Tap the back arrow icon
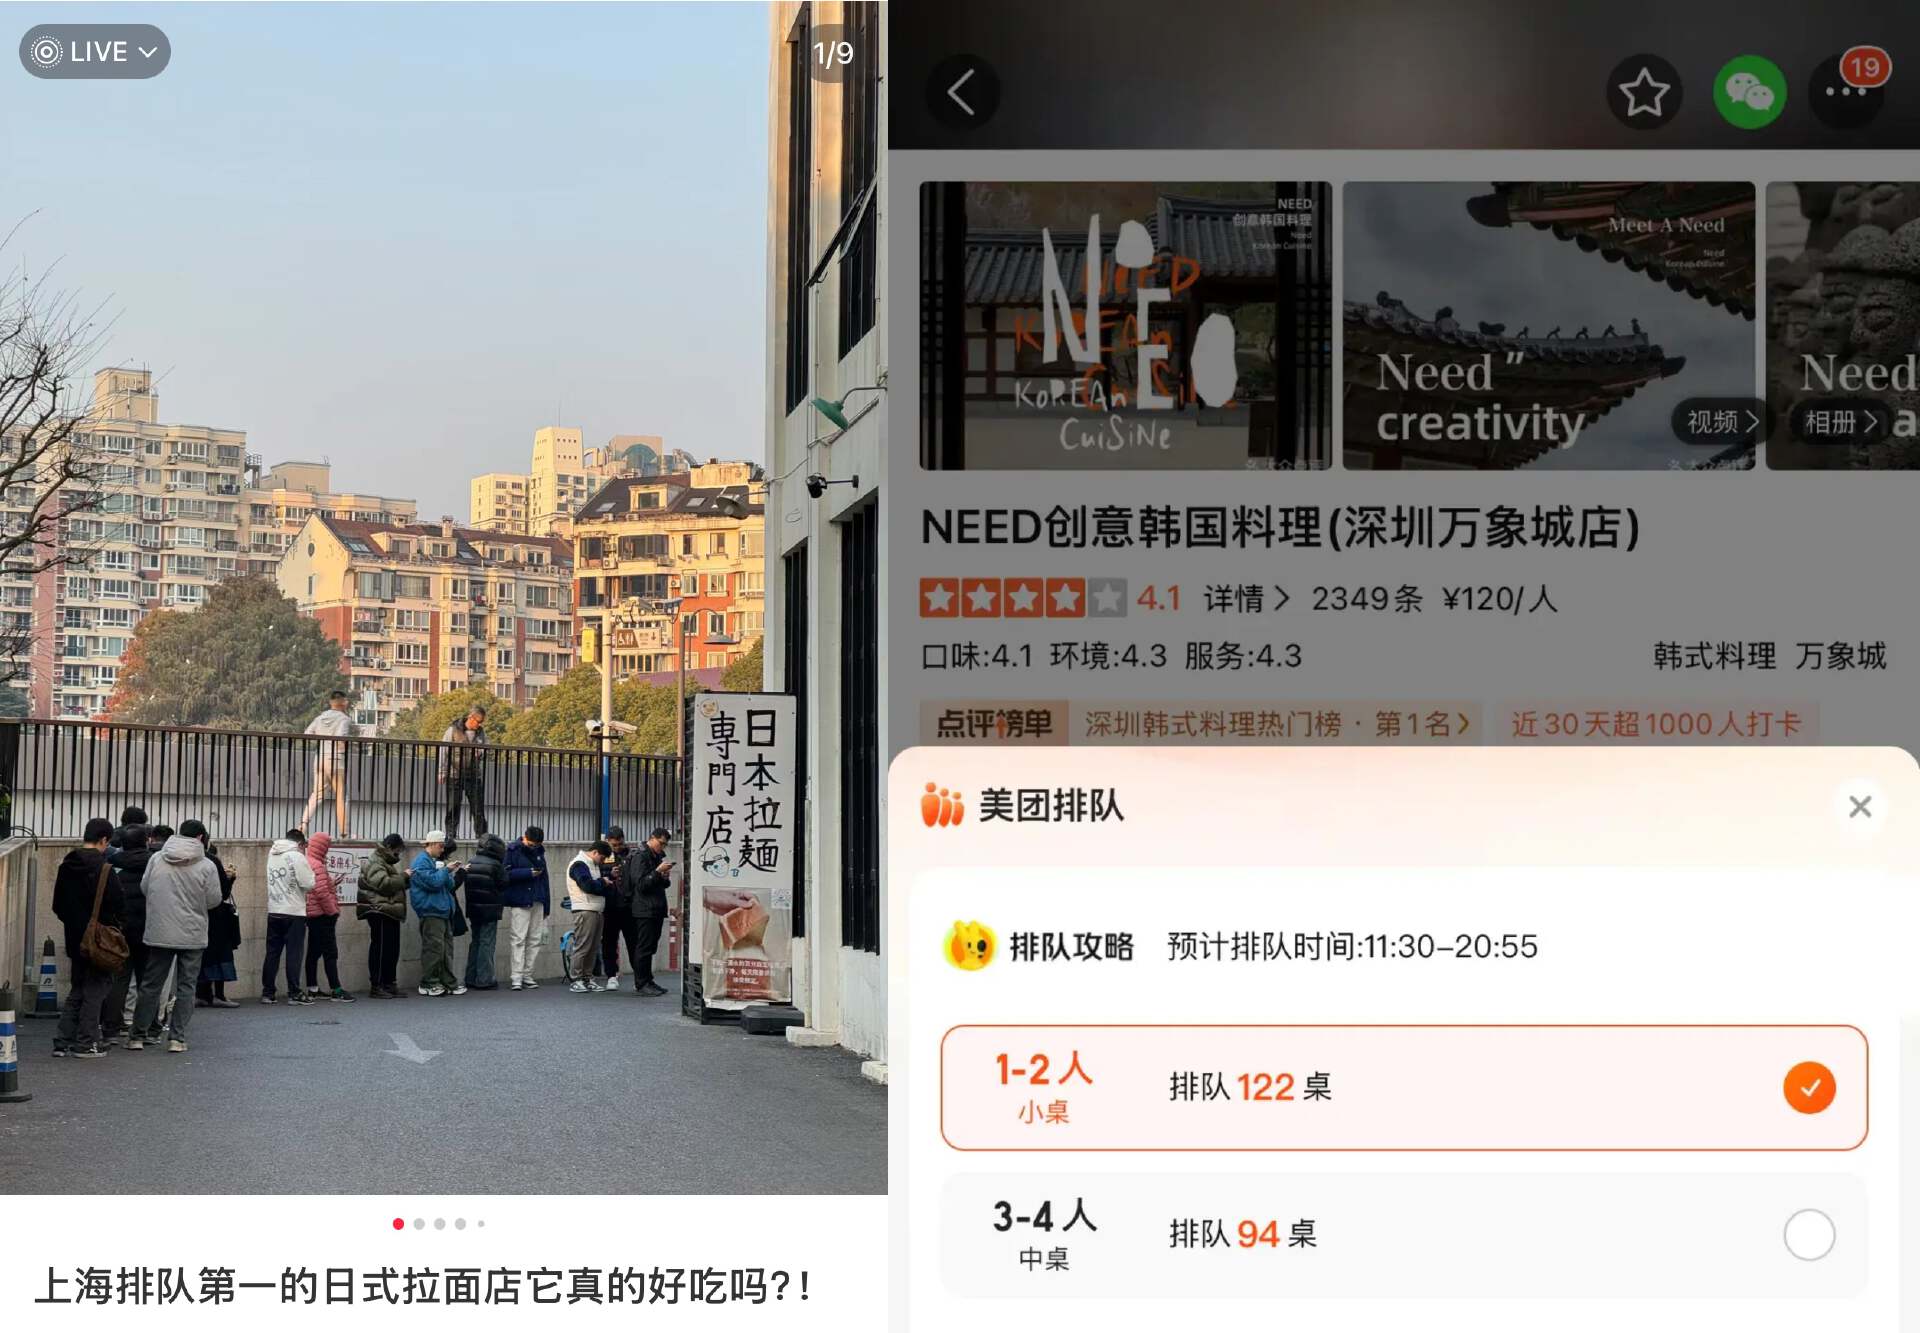This screenshot has height=1333, width=1920. coord(961,93)
